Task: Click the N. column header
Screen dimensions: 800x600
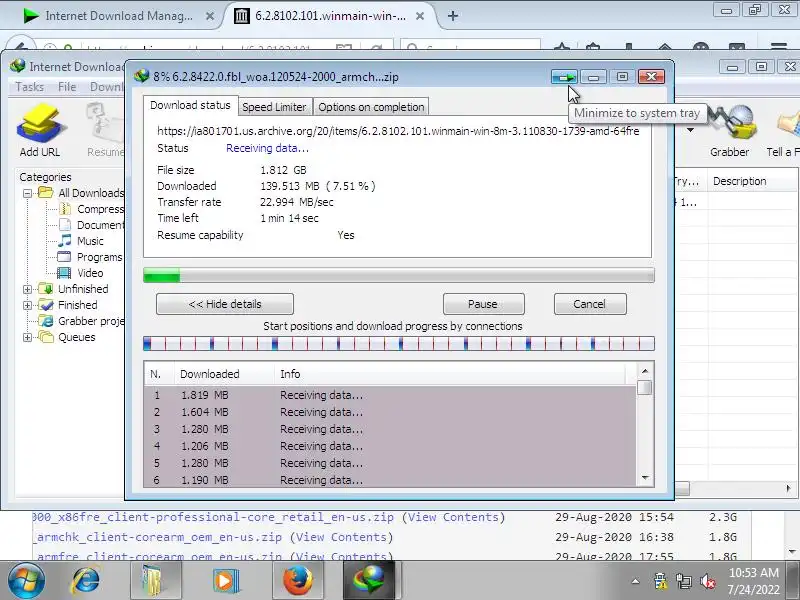Action: click(159, 374)
